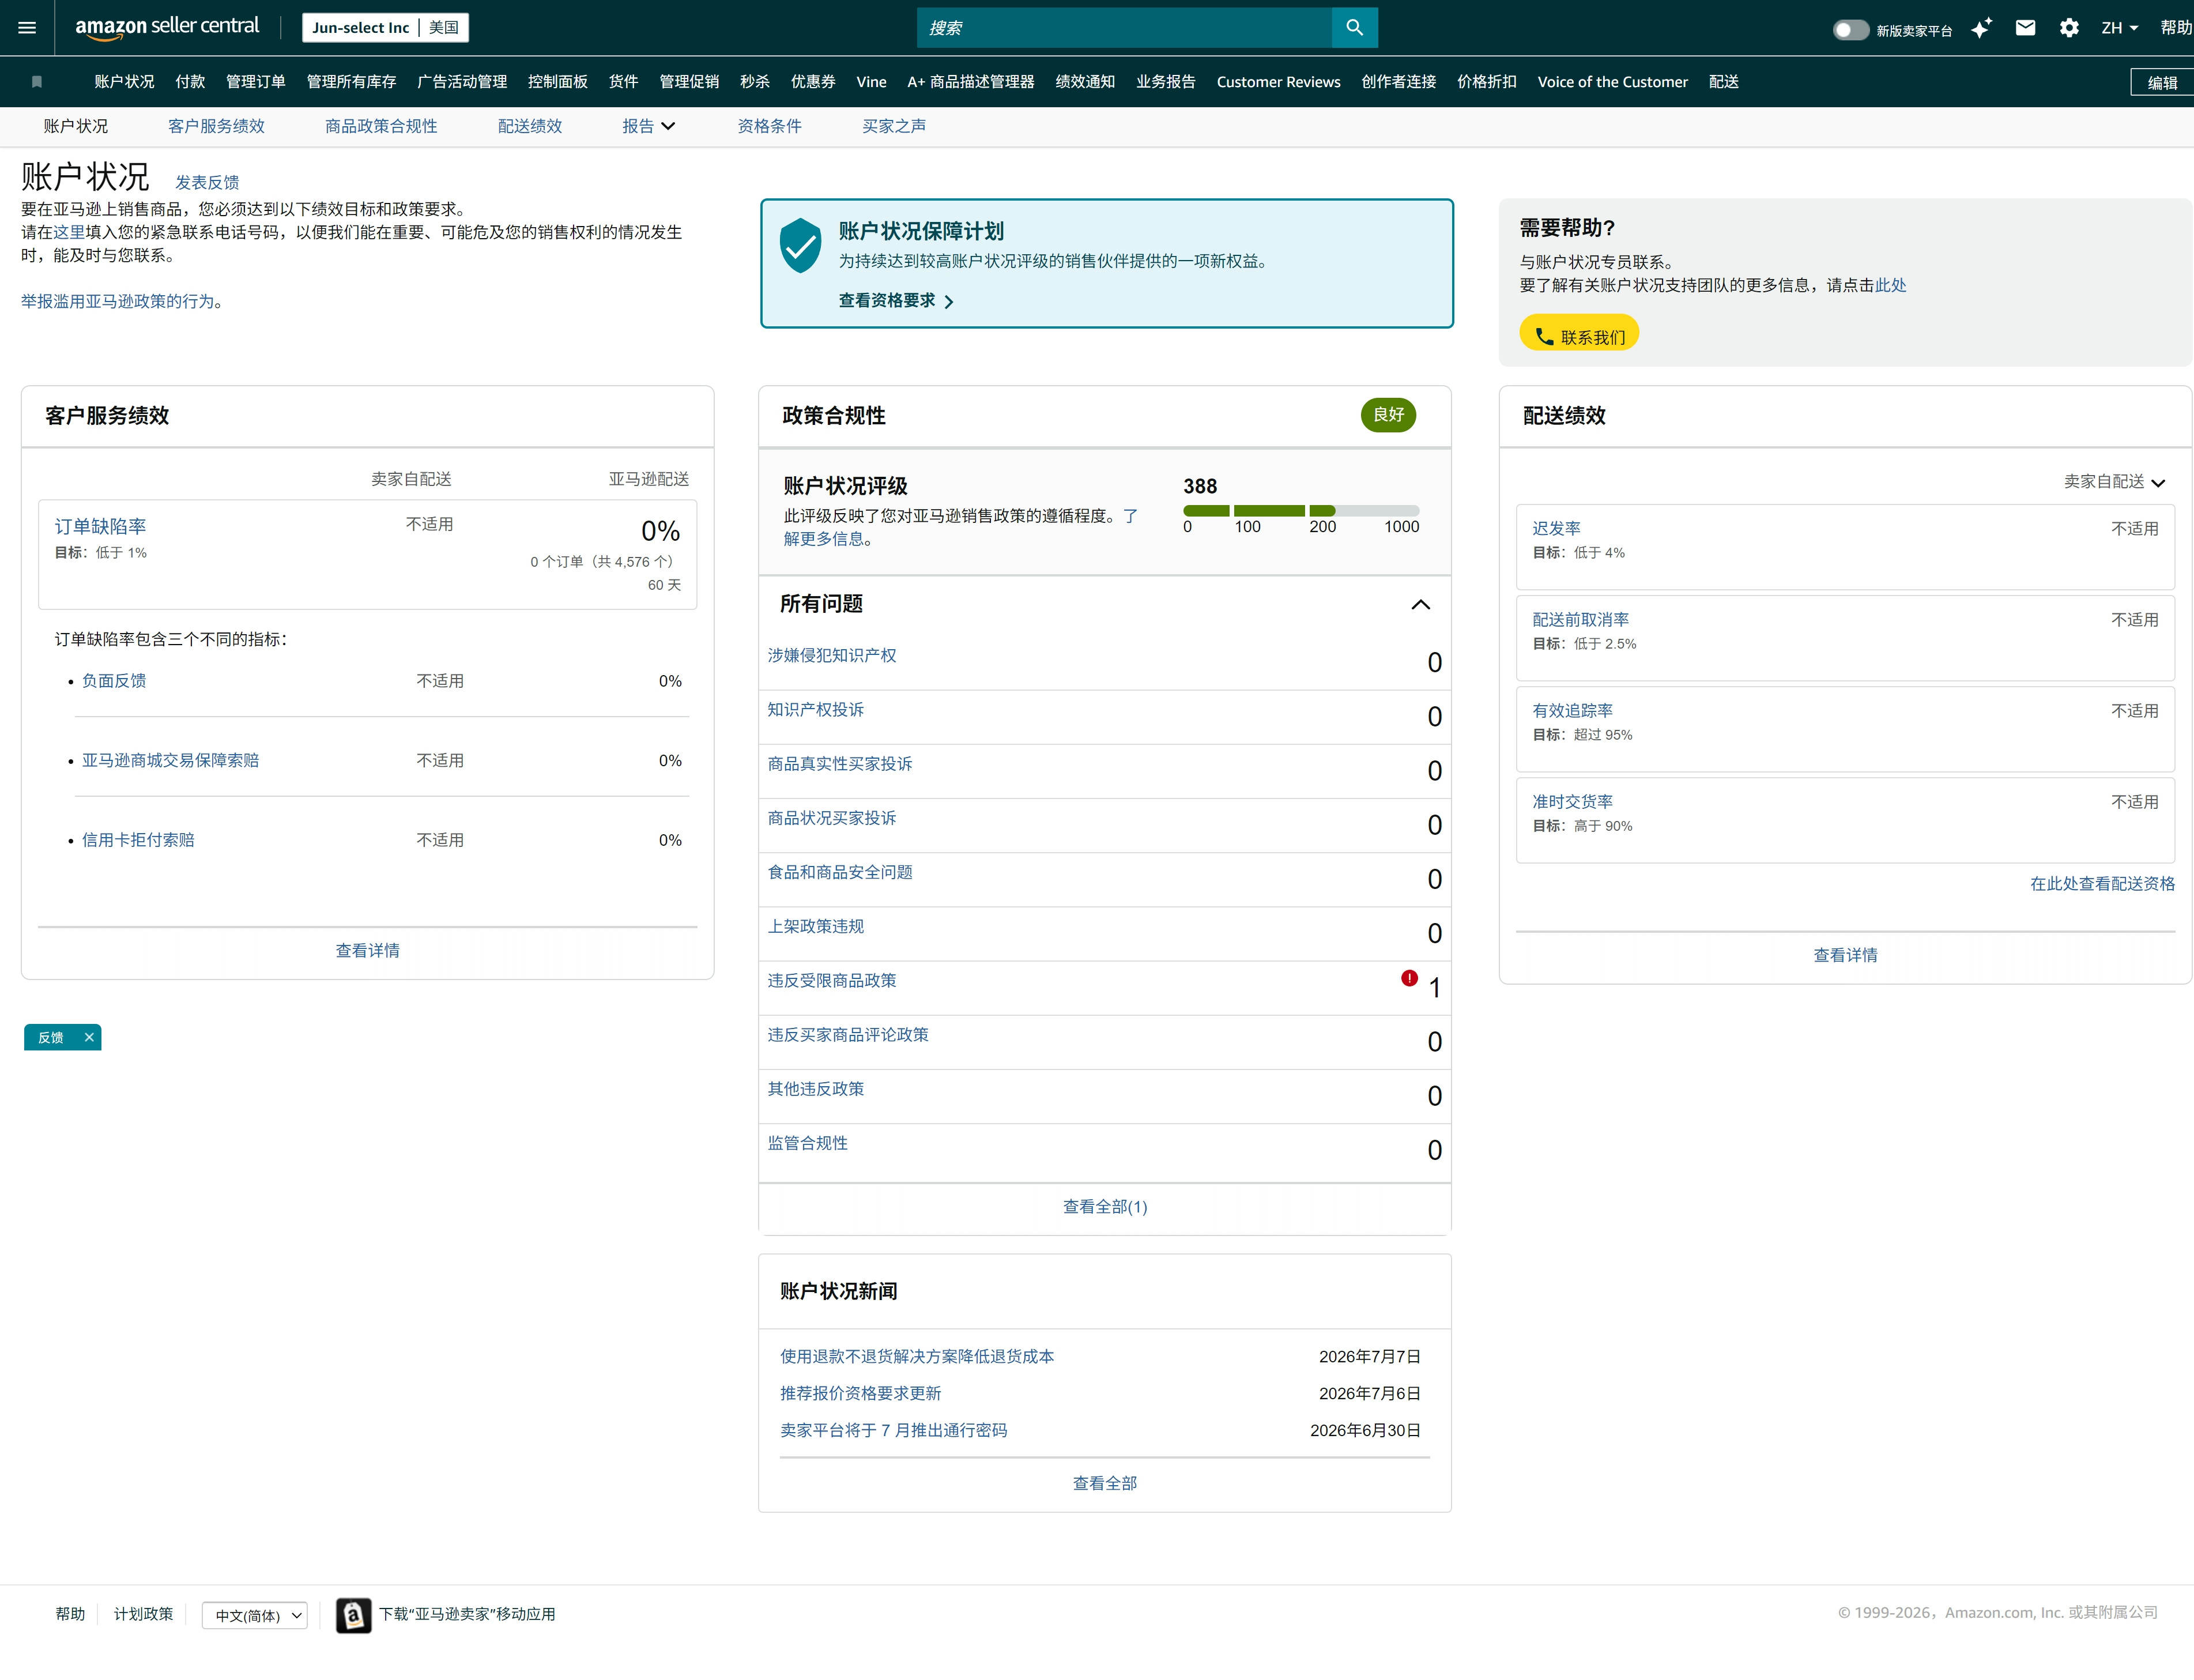Open the 订单缺陷率 link
This screenshot has height=1680, width=2194.
(100, 526)
